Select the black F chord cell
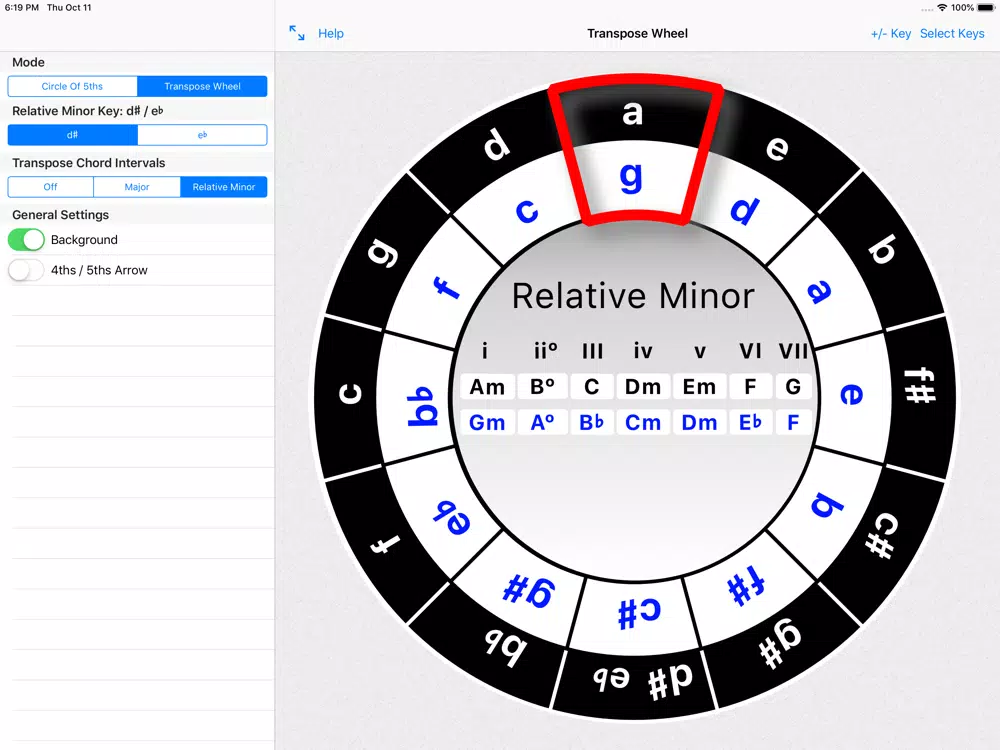The height and width of the screenshot is (750, 1000). click(750, 386)
